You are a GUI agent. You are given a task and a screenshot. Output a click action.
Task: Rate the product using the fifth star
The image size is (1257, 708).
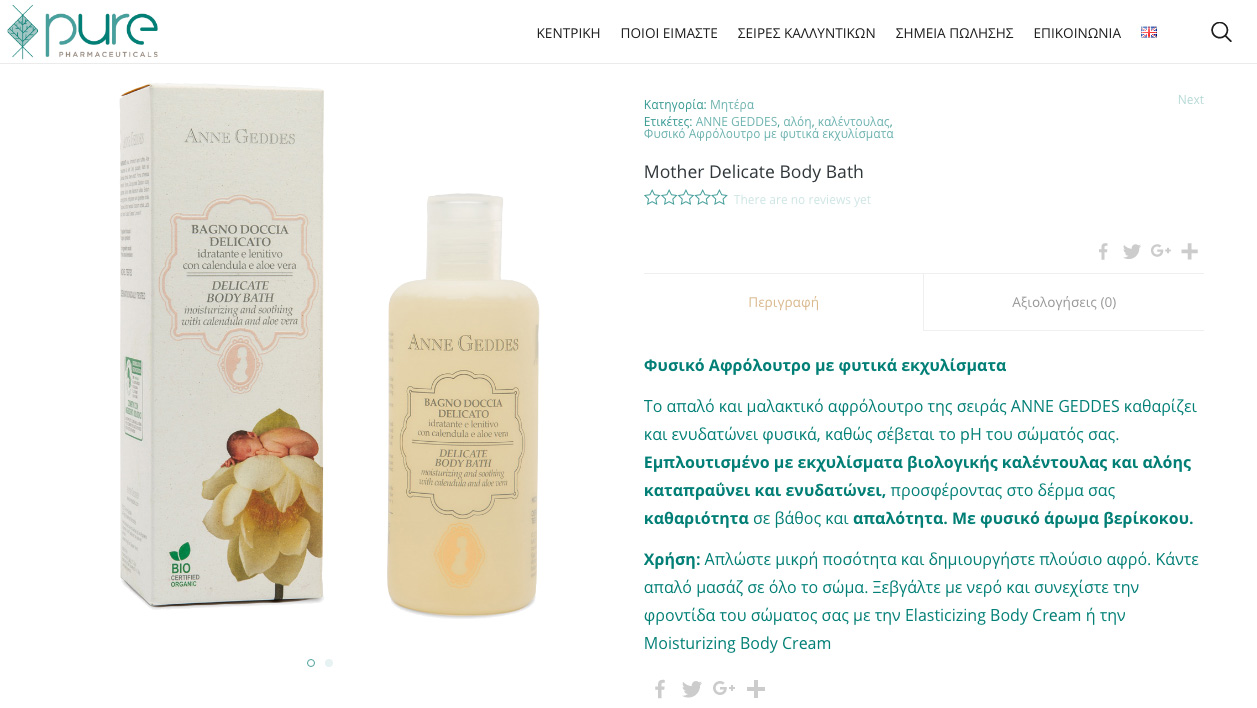[719, 198]
